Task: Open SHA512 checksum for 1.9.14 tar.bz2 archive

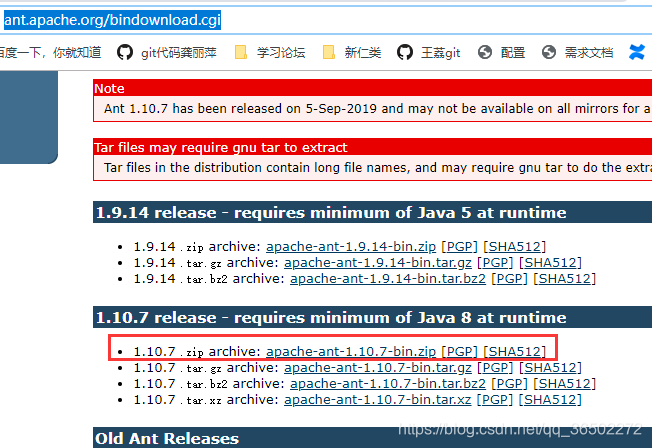Action: tap(565, 279)
